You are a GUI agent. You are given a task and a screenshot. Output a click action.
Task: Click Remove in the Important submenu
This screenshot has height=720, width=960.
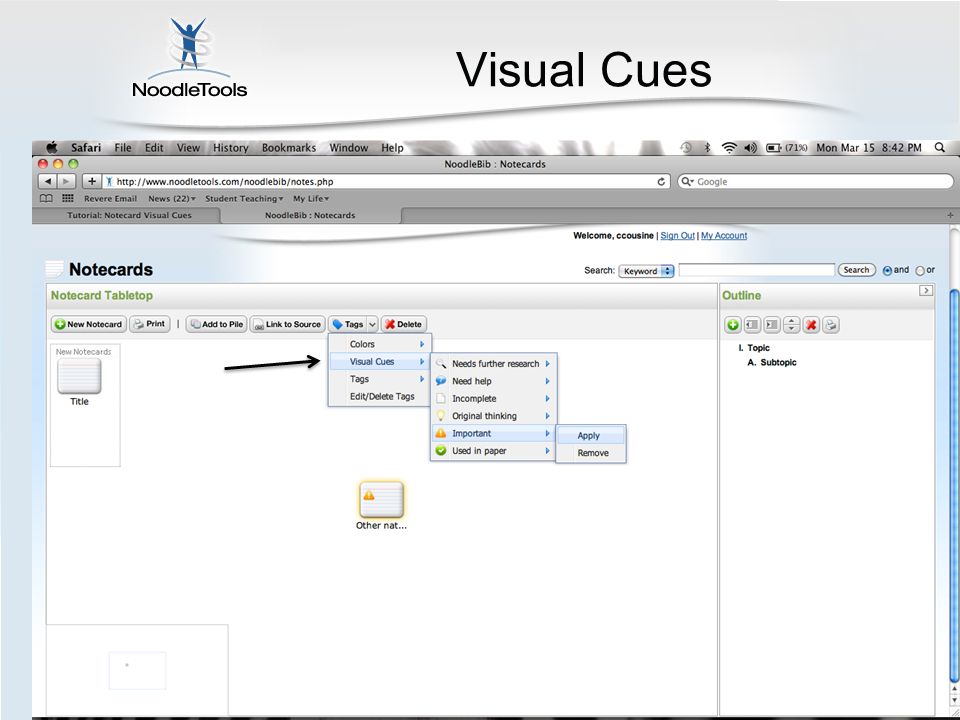(x=591, y=453)
